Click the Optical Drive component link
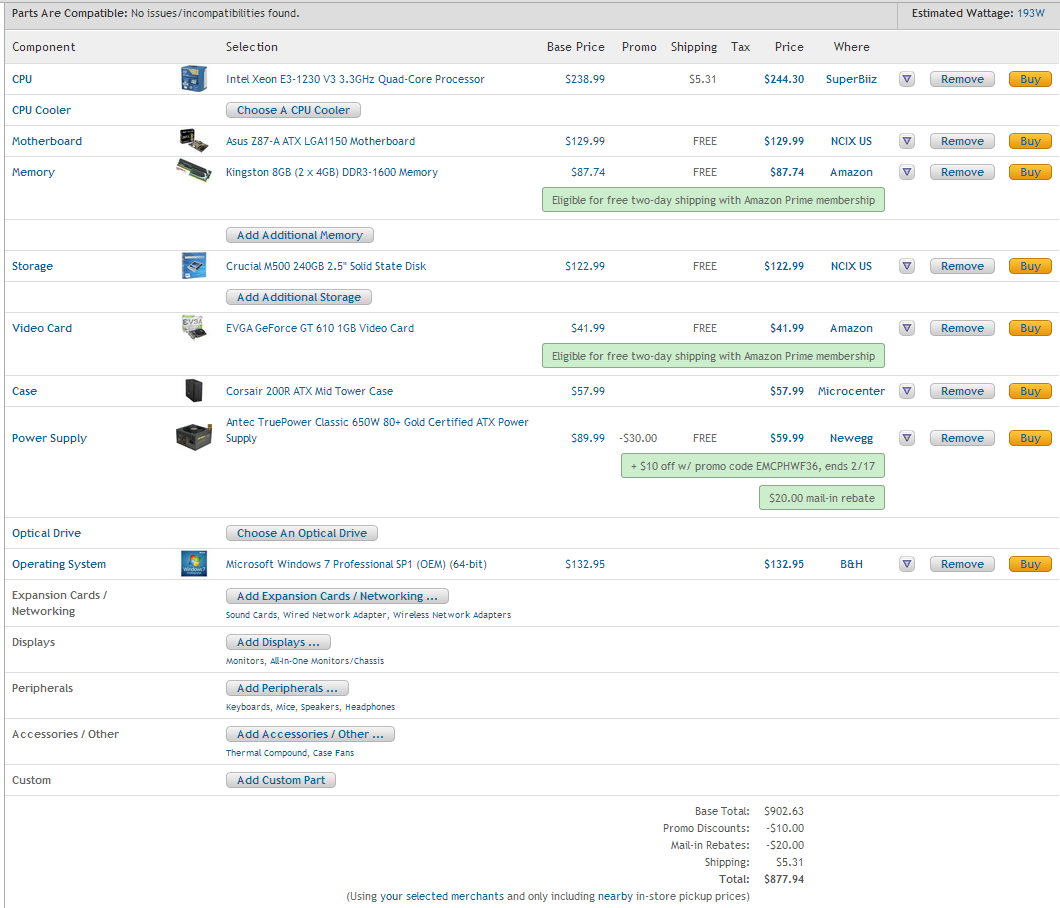 pos(46,533)
